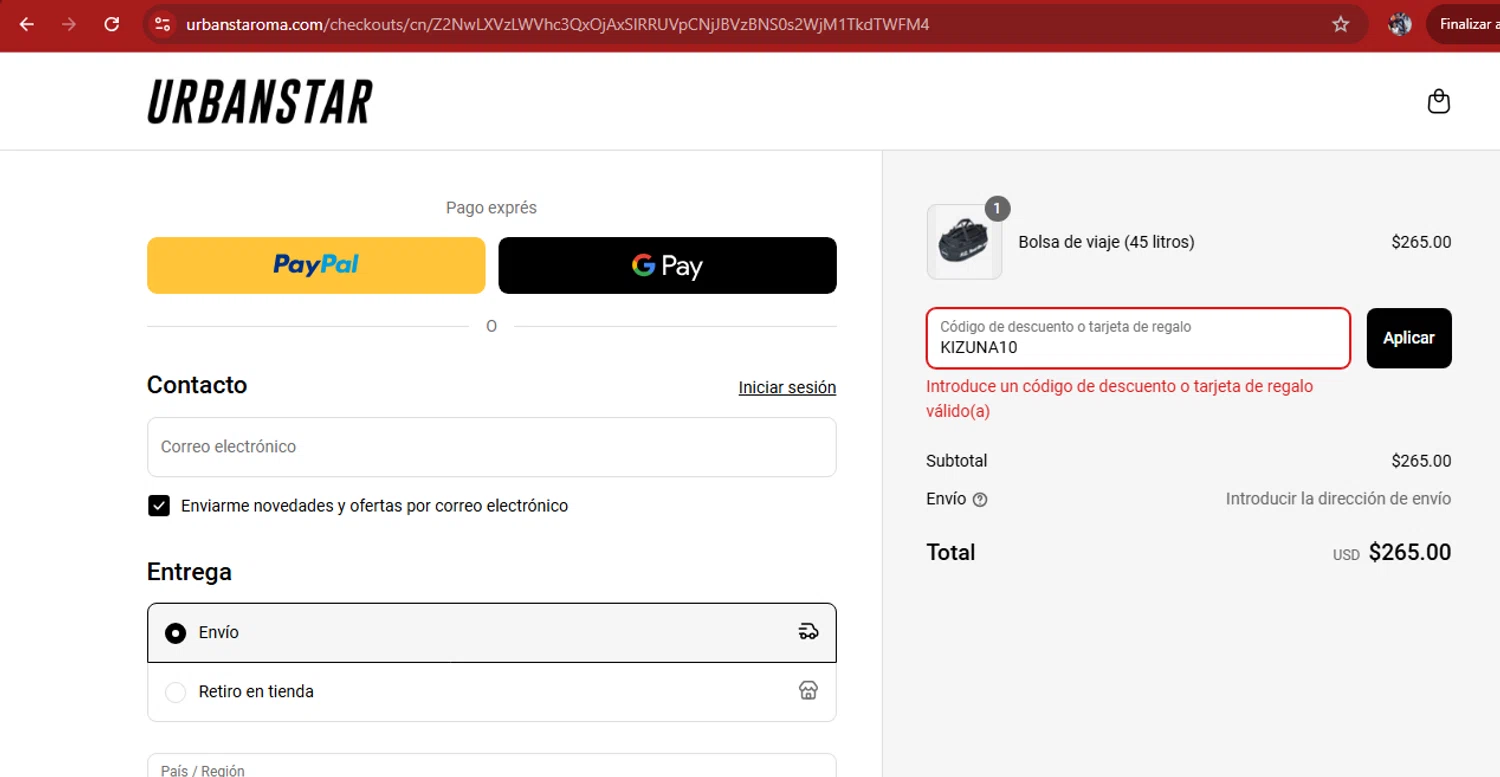
Task: Pay with the PayPal express button
Action: tap(316, 265)
